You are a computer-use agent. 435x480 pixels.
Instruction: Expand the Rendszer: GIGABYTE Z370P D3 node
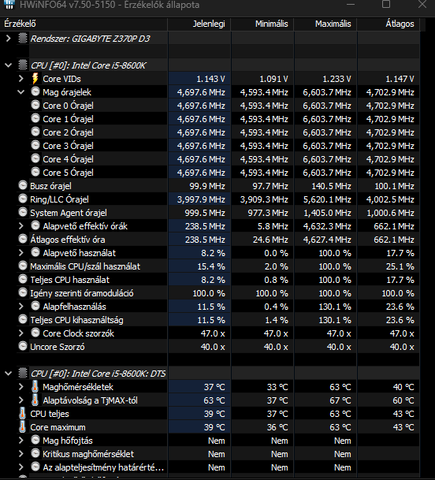(x=8, y=38)
